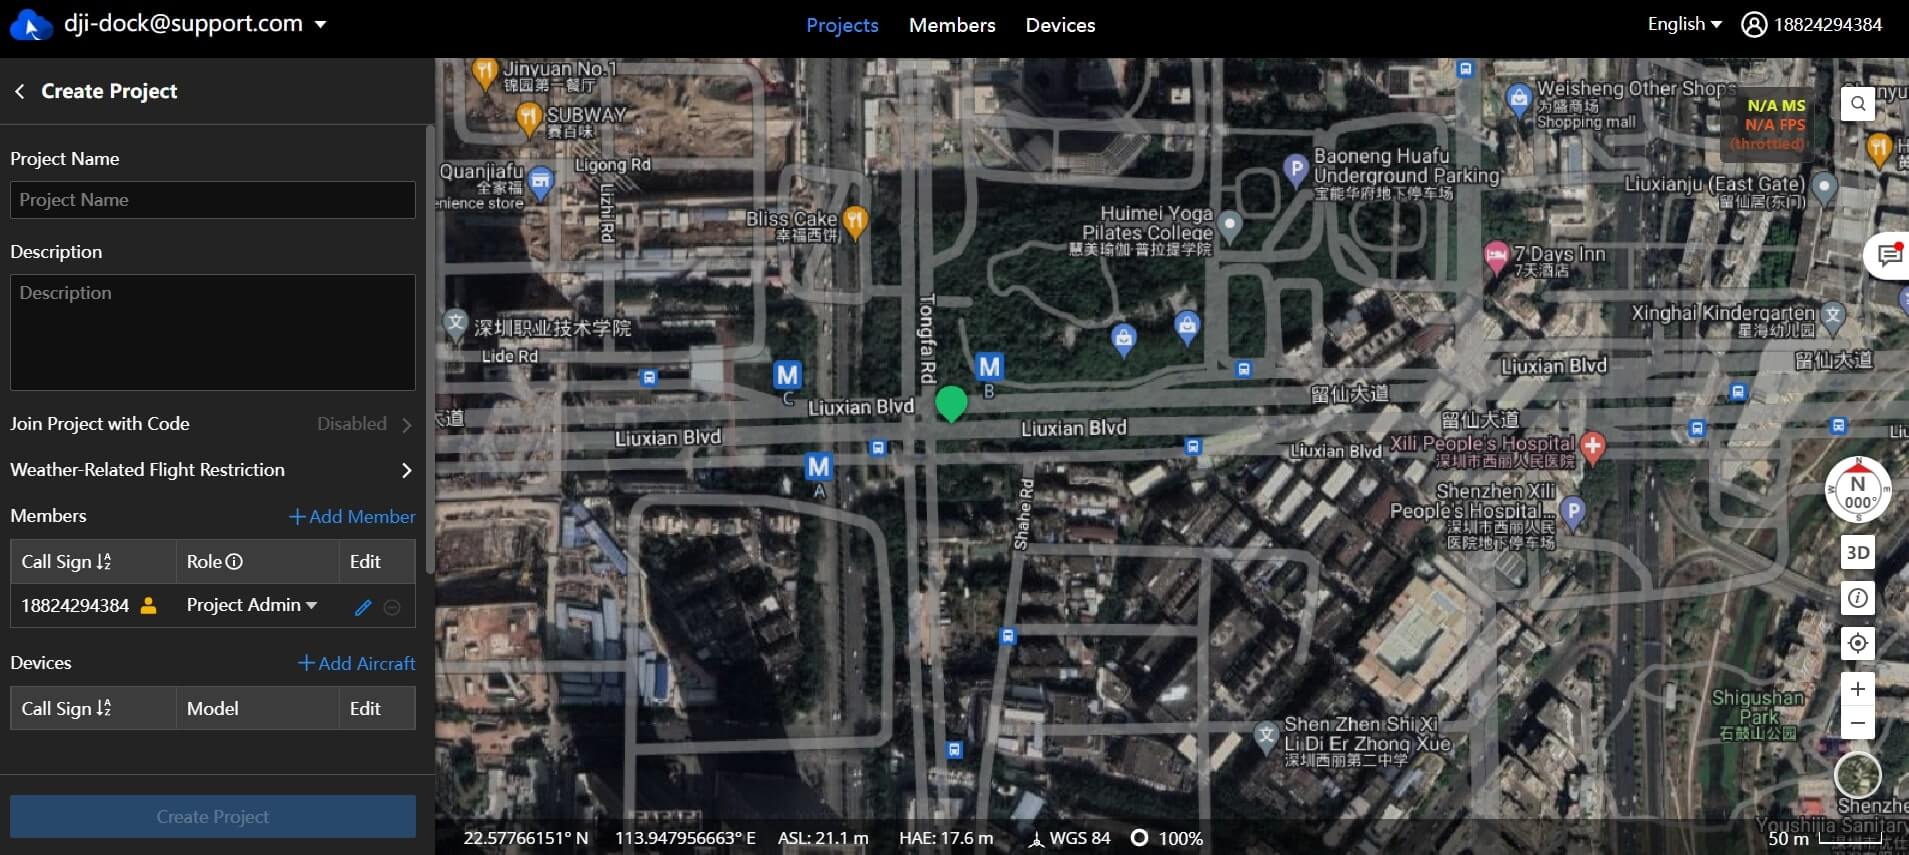Click the latitude value 22.57766151° N

(x=526, y=839)
